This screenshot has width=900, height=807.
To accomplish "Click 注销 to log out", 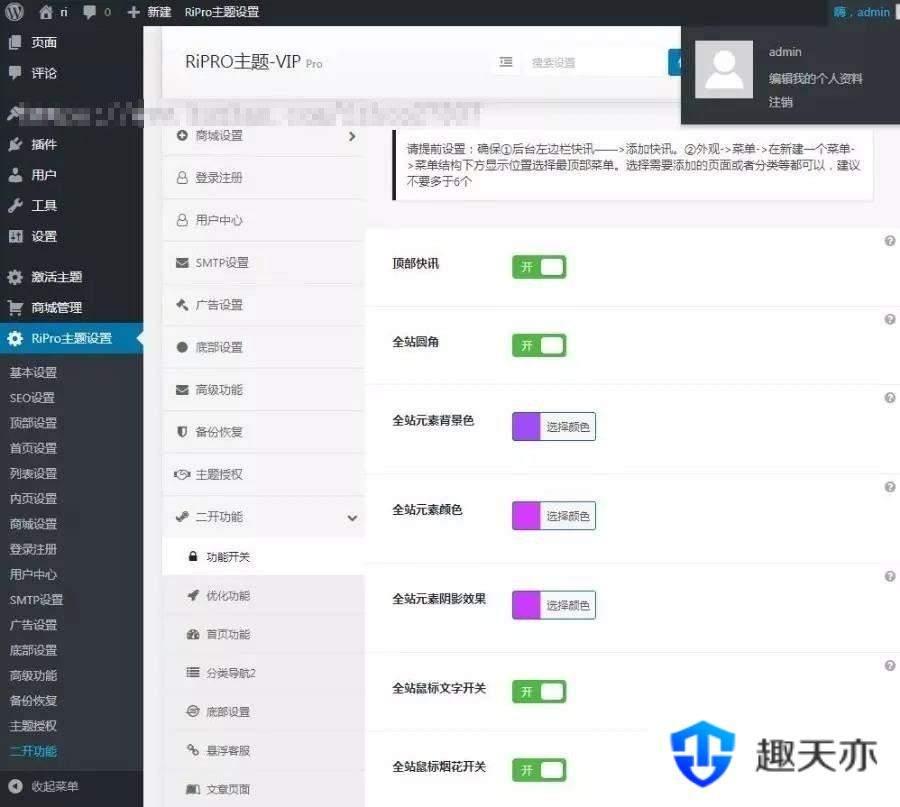I will pos(781,102).
